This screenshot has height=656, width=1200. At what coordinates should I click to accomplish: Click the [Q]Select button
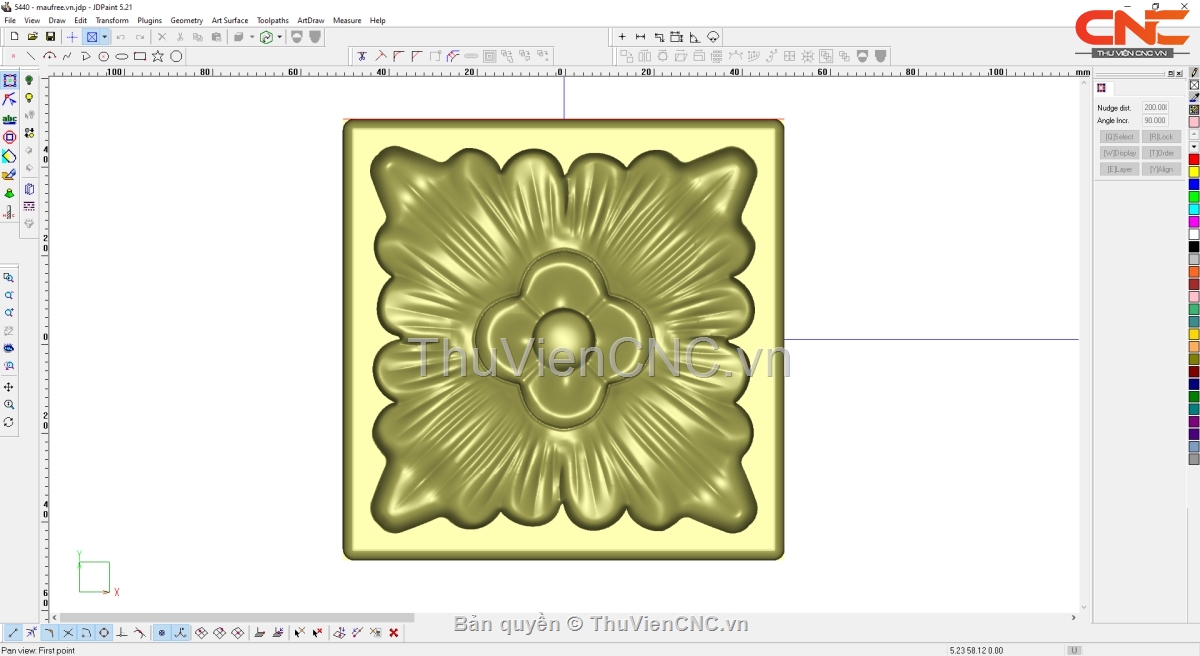[1119, 136]
